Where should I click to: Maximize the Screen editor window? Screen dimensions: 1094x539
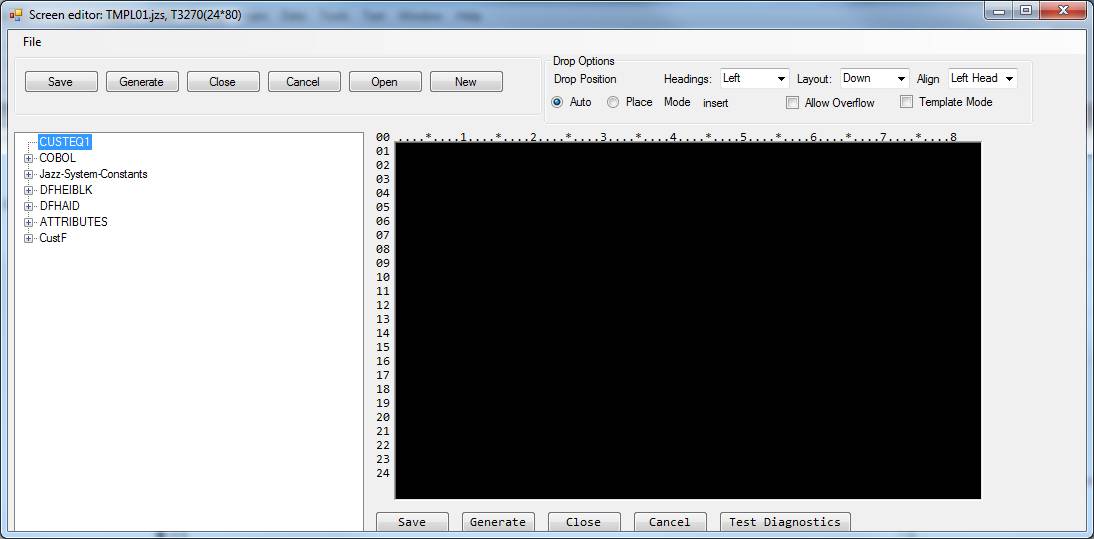click(1026, 10)
